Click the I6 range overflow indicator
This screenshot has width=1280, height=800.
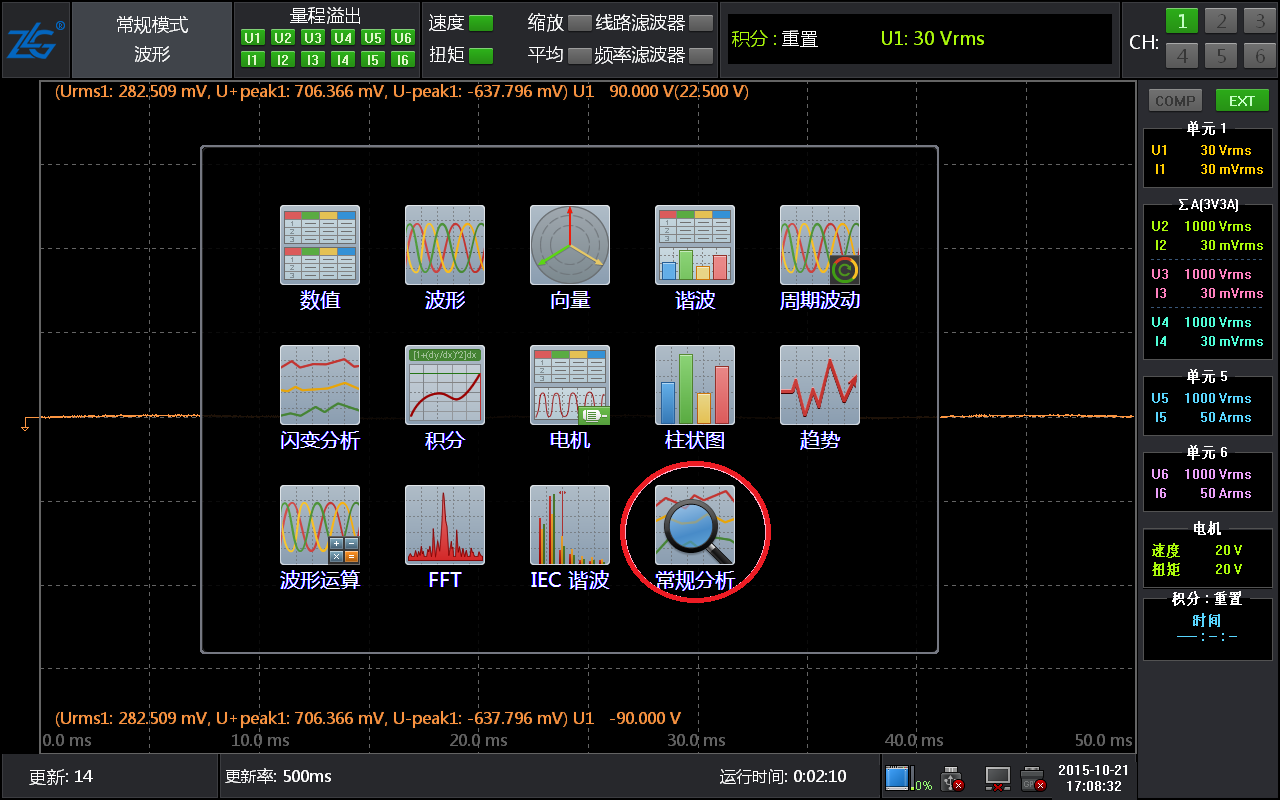click(403, 60)
